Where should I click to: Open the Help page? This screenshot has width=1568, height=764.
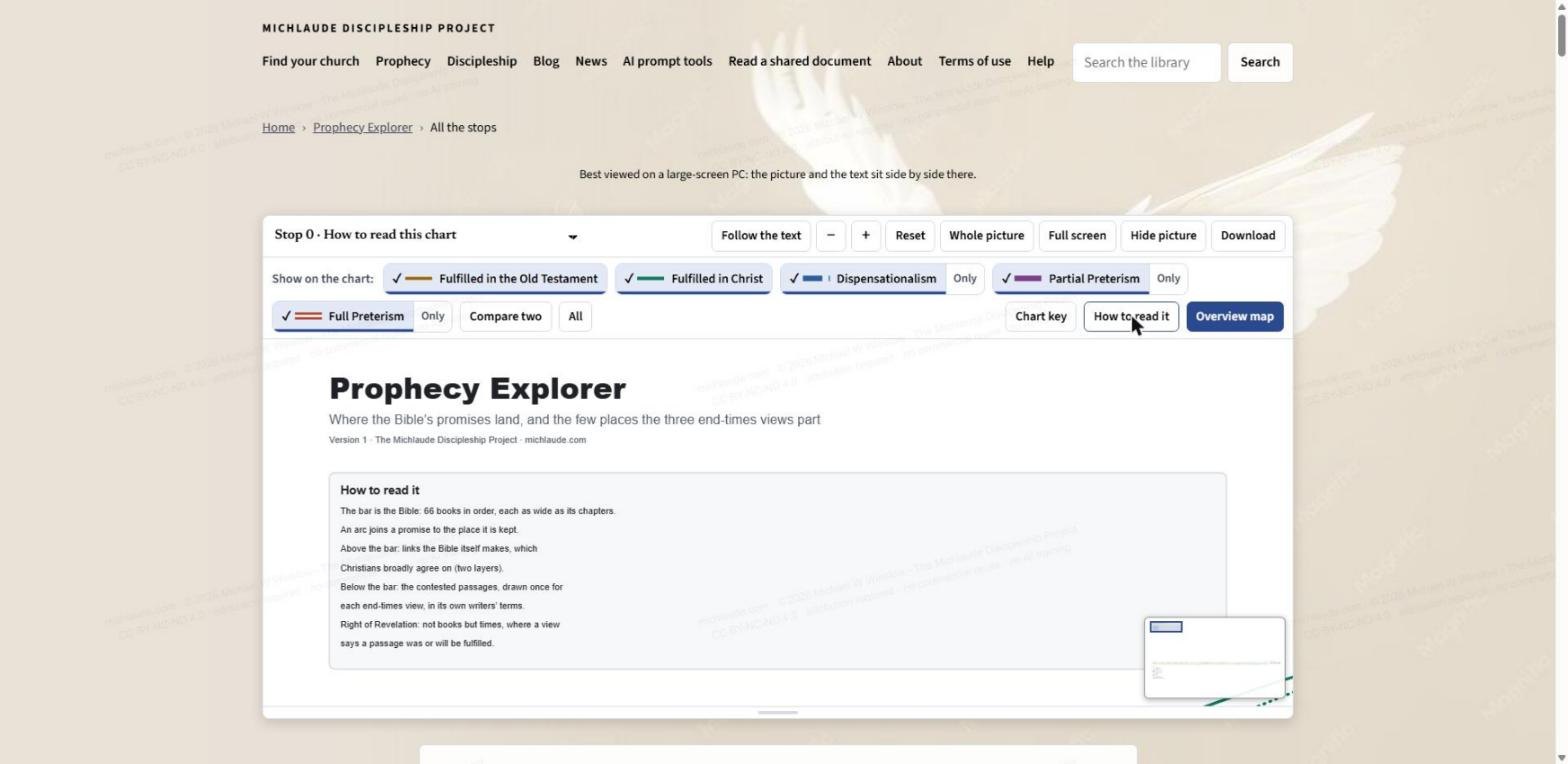click(x=1040, y=61)
